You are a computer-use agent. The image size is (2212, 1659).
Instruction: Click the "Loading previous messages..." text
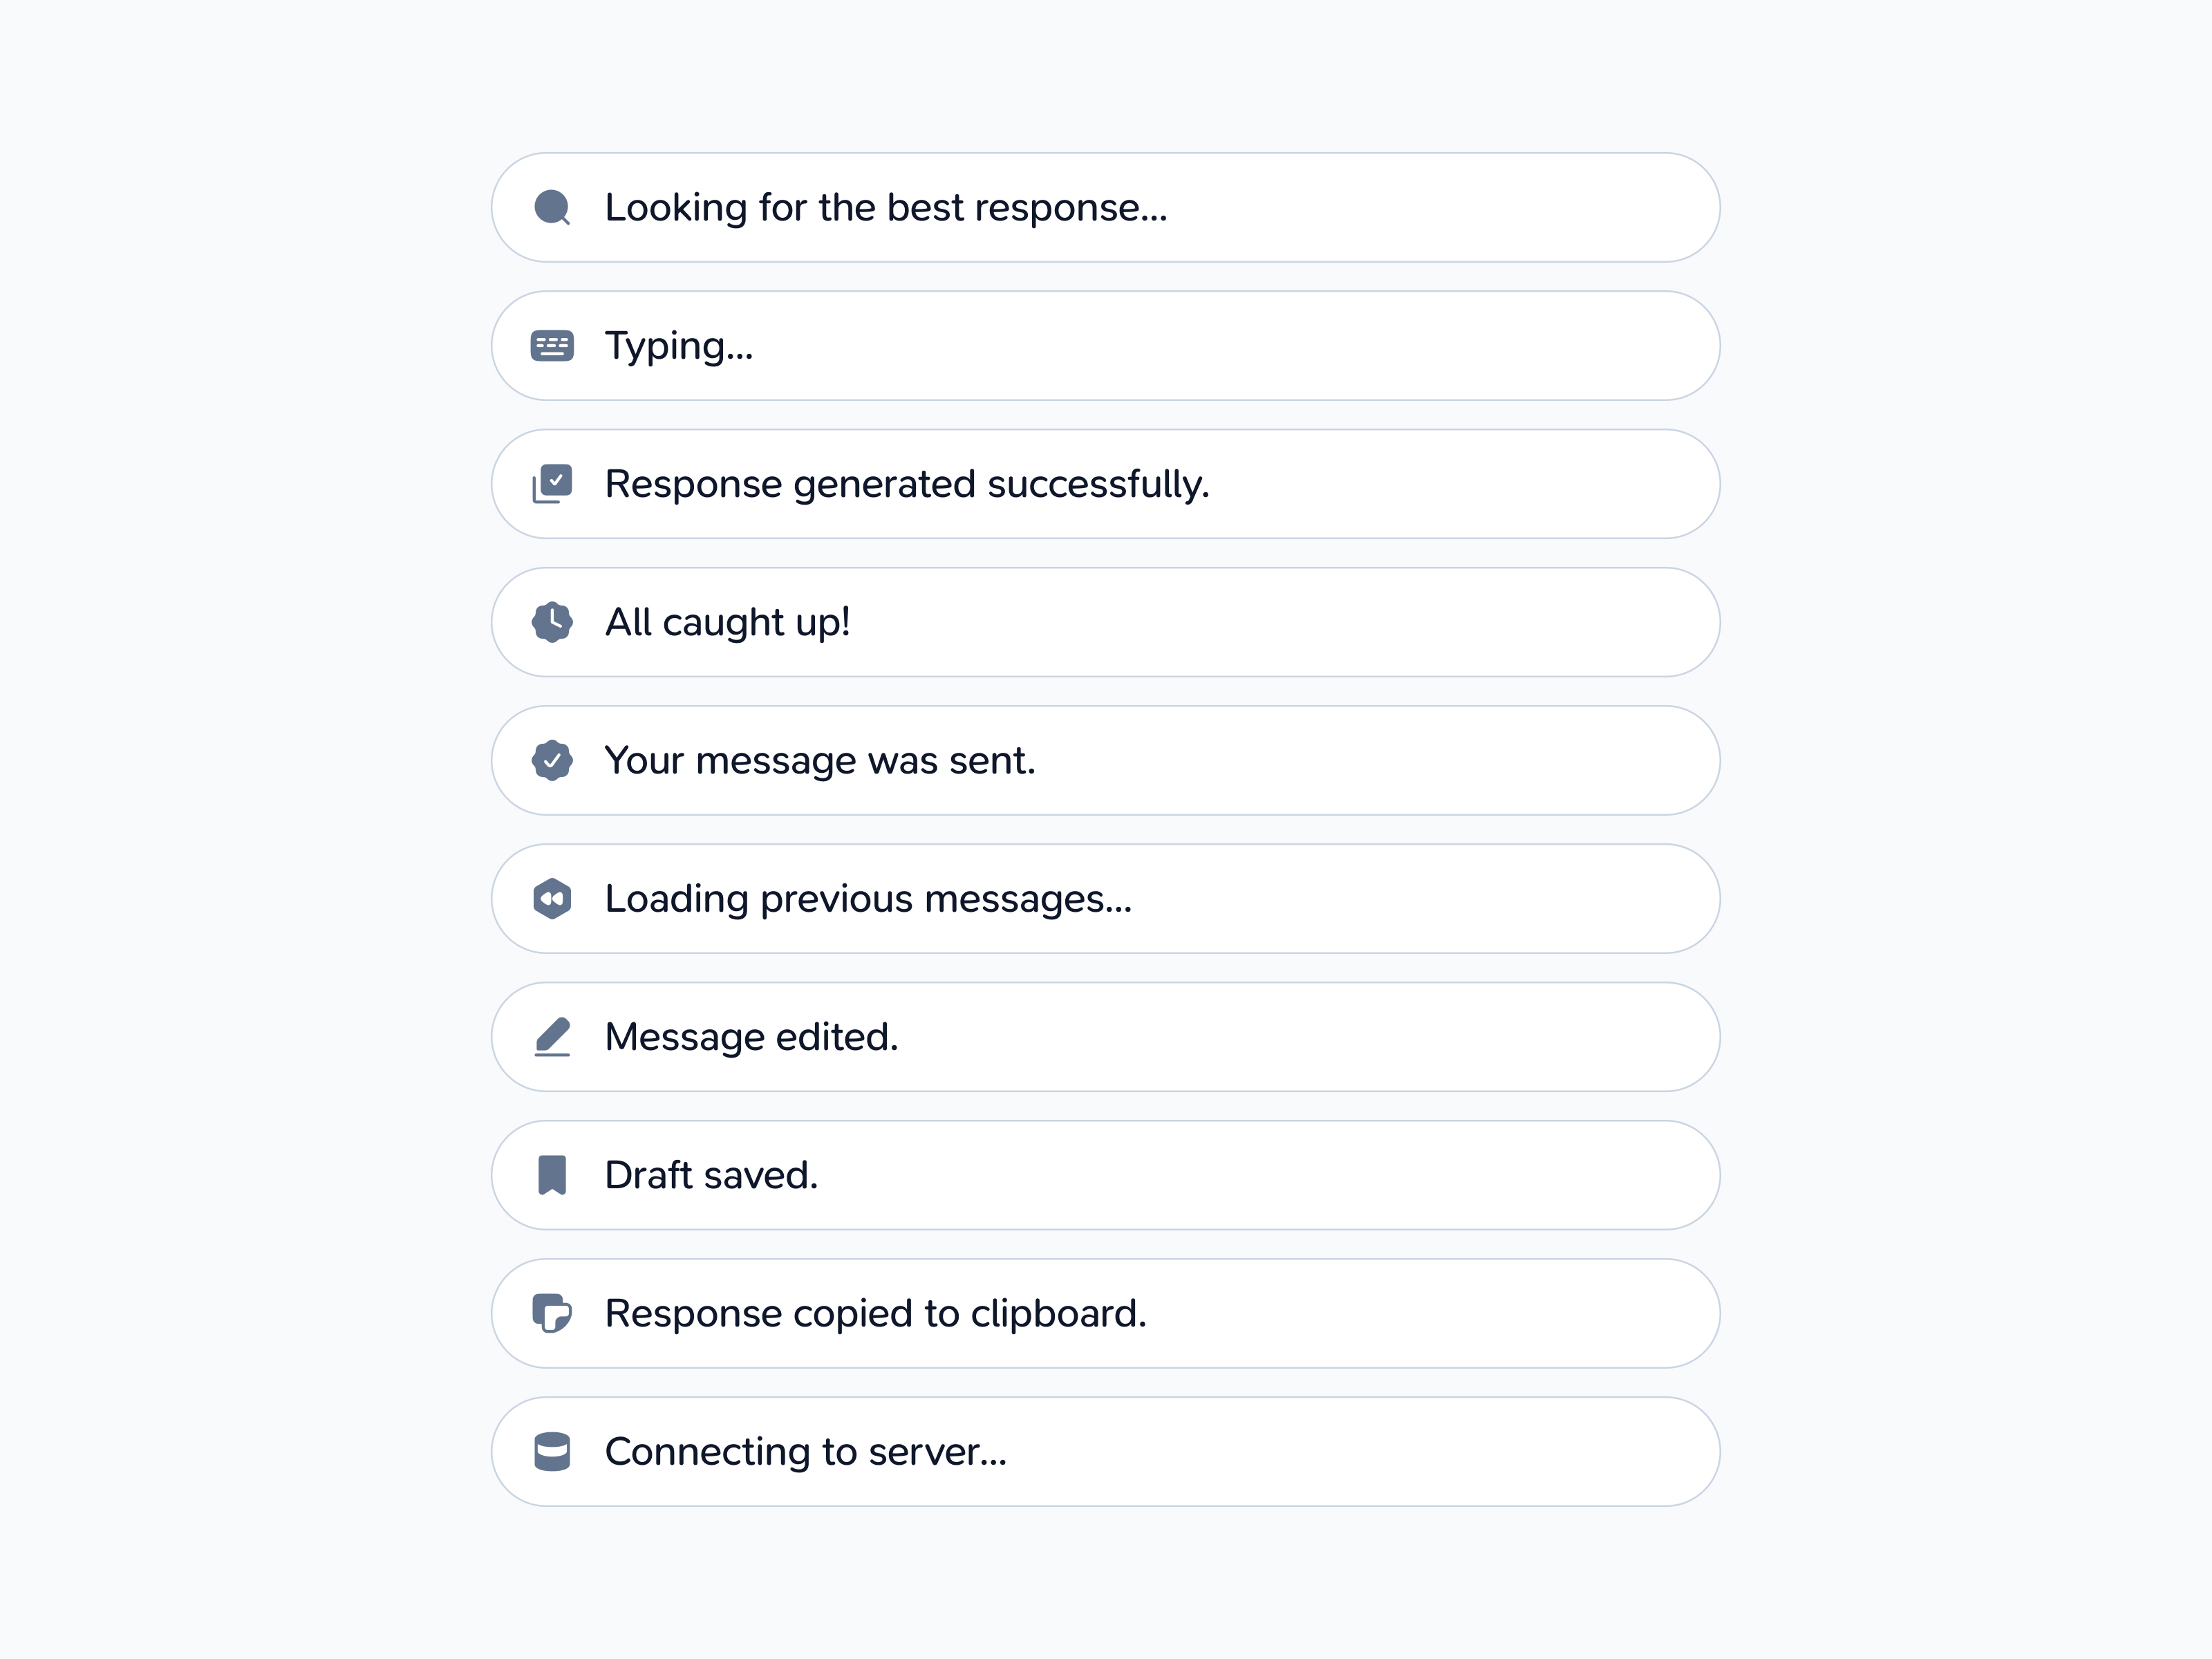click(x=868, y=899)
